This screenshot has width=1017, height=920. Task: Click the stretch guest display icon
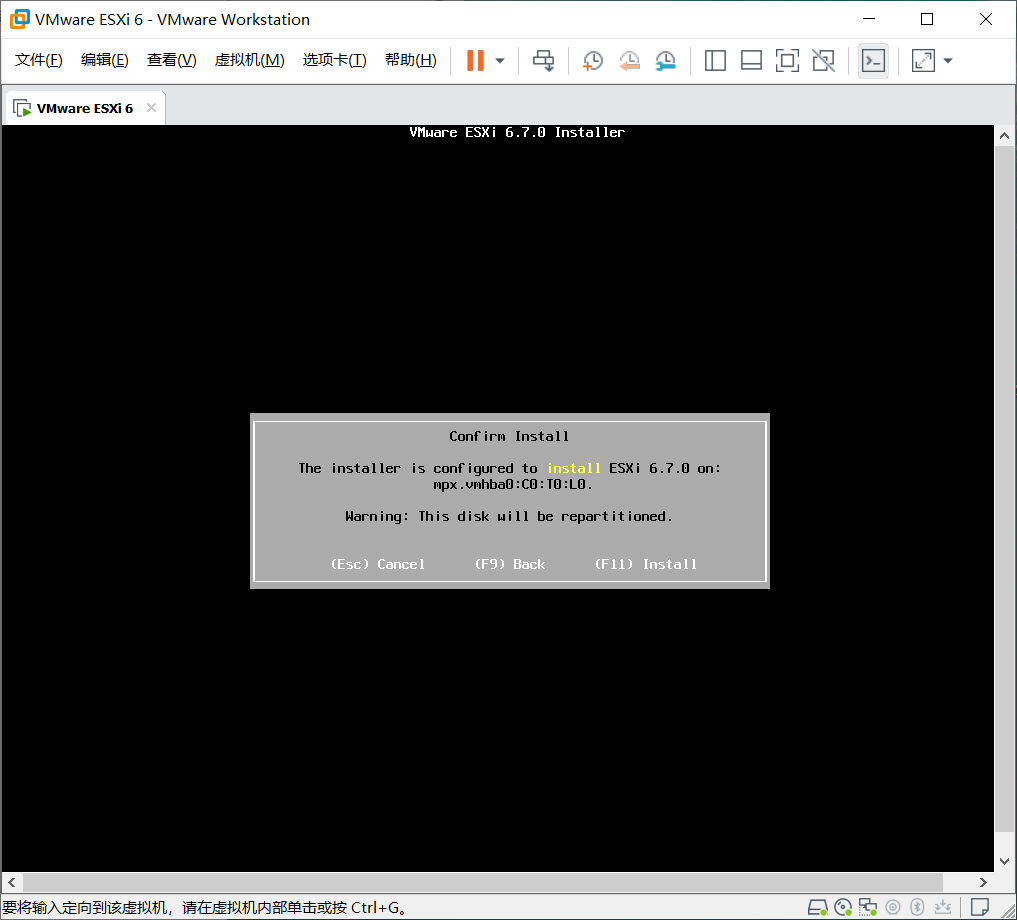click(x=923, y=61)
